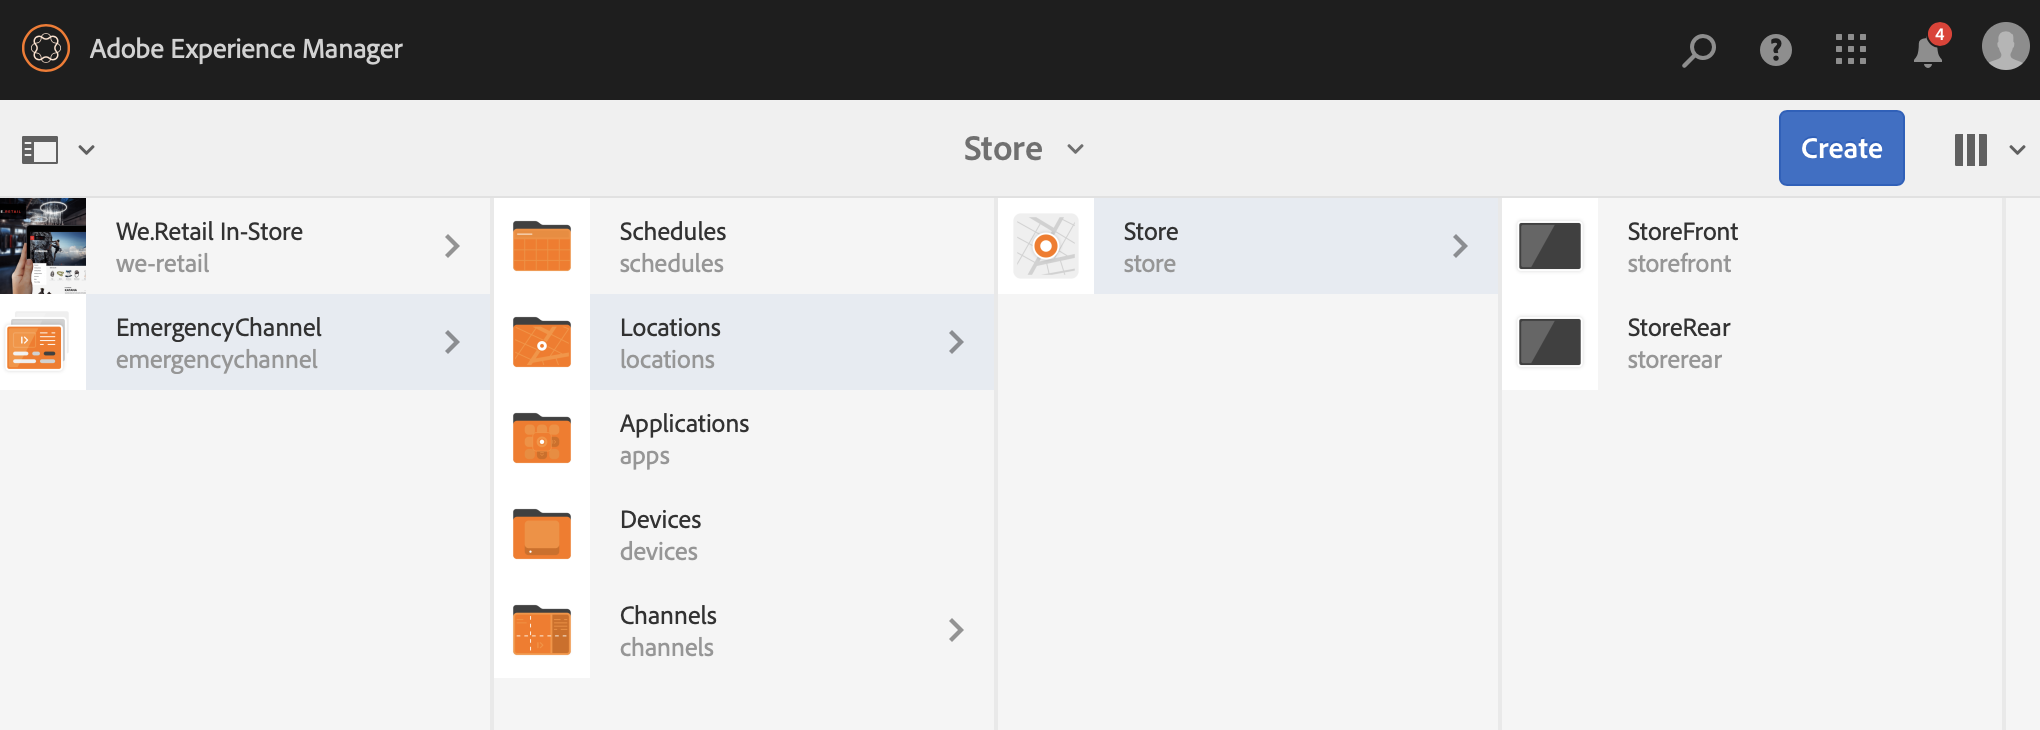Expand the Channels folder chevron

tap(956, 630)
